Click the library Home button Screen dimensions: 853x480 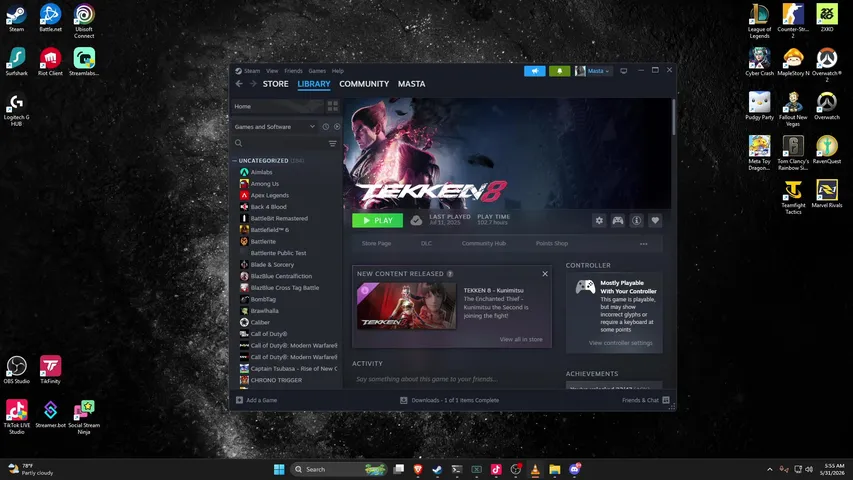point(277,107)
